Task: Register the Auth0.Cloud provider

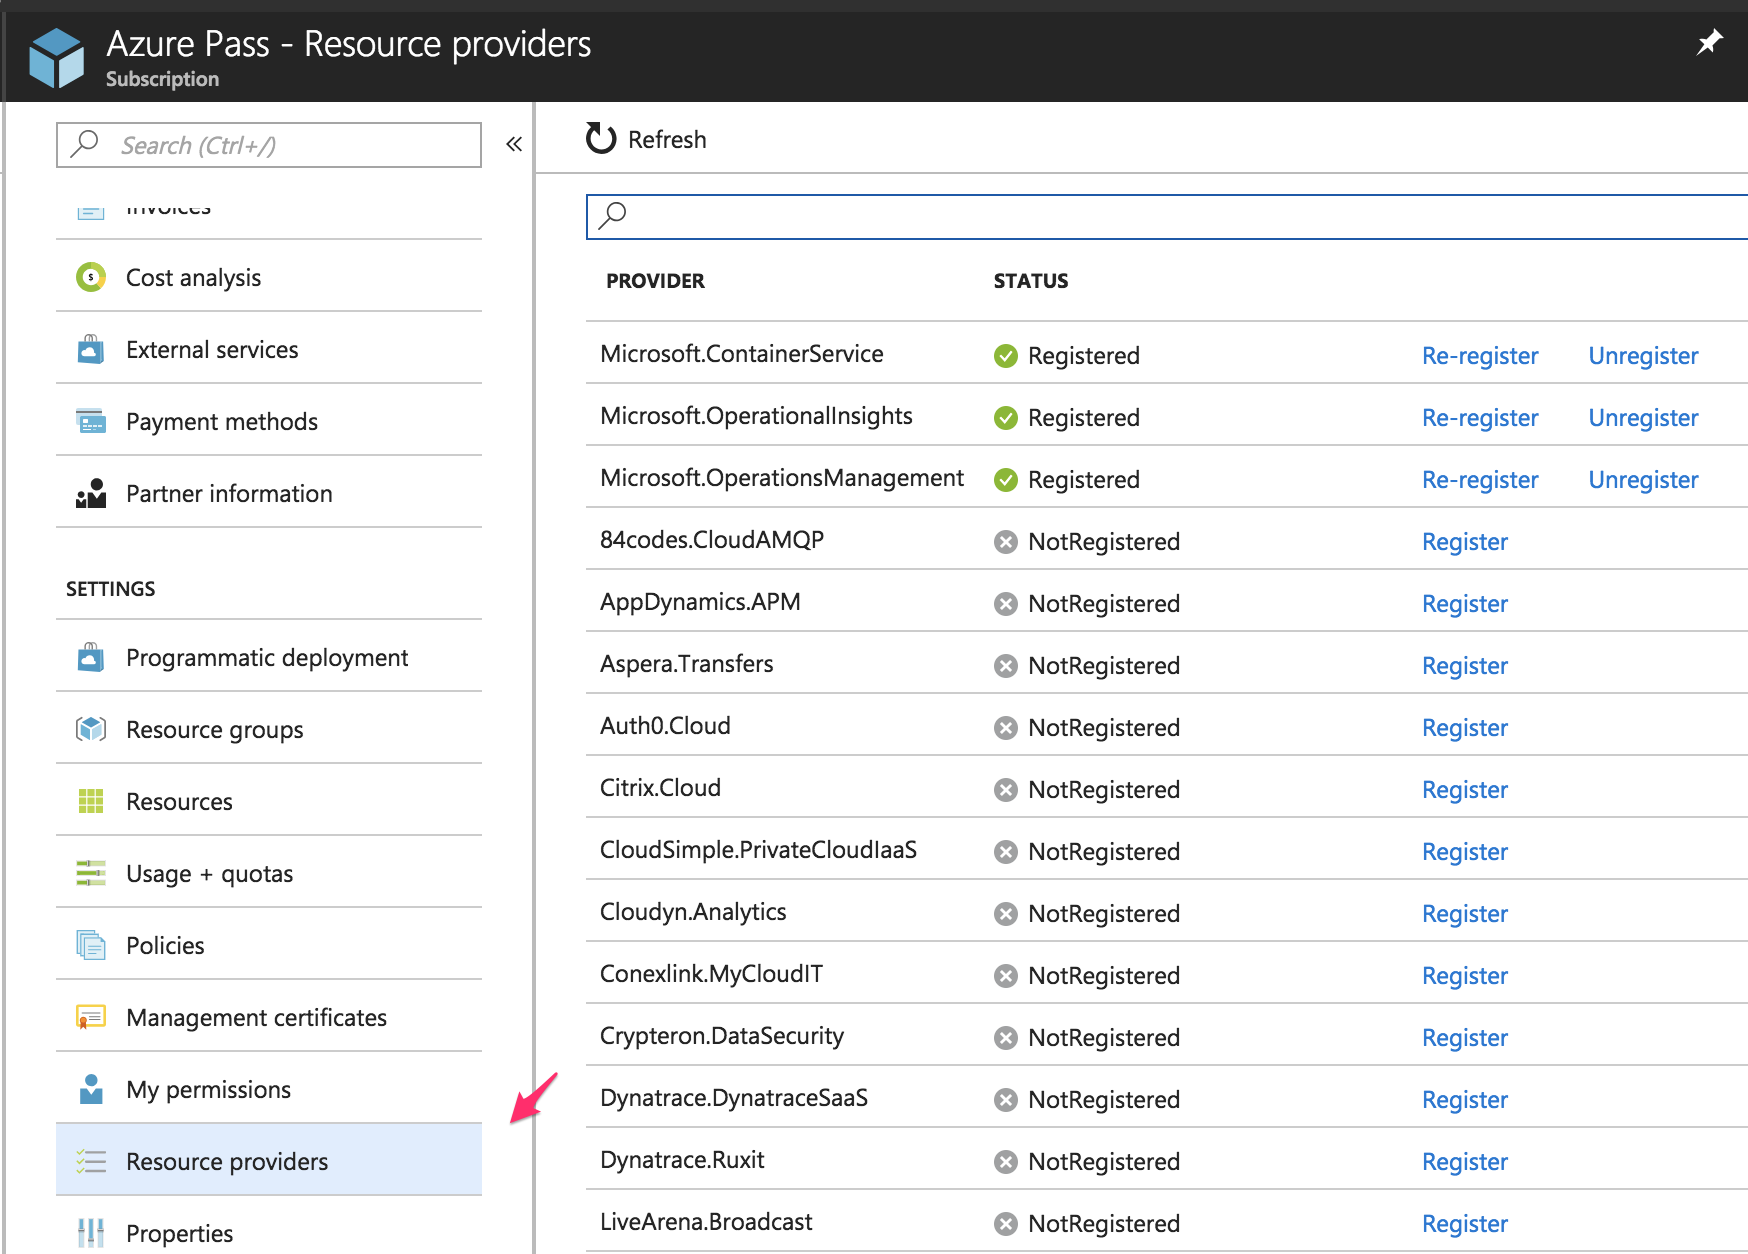Action: 1465,728
